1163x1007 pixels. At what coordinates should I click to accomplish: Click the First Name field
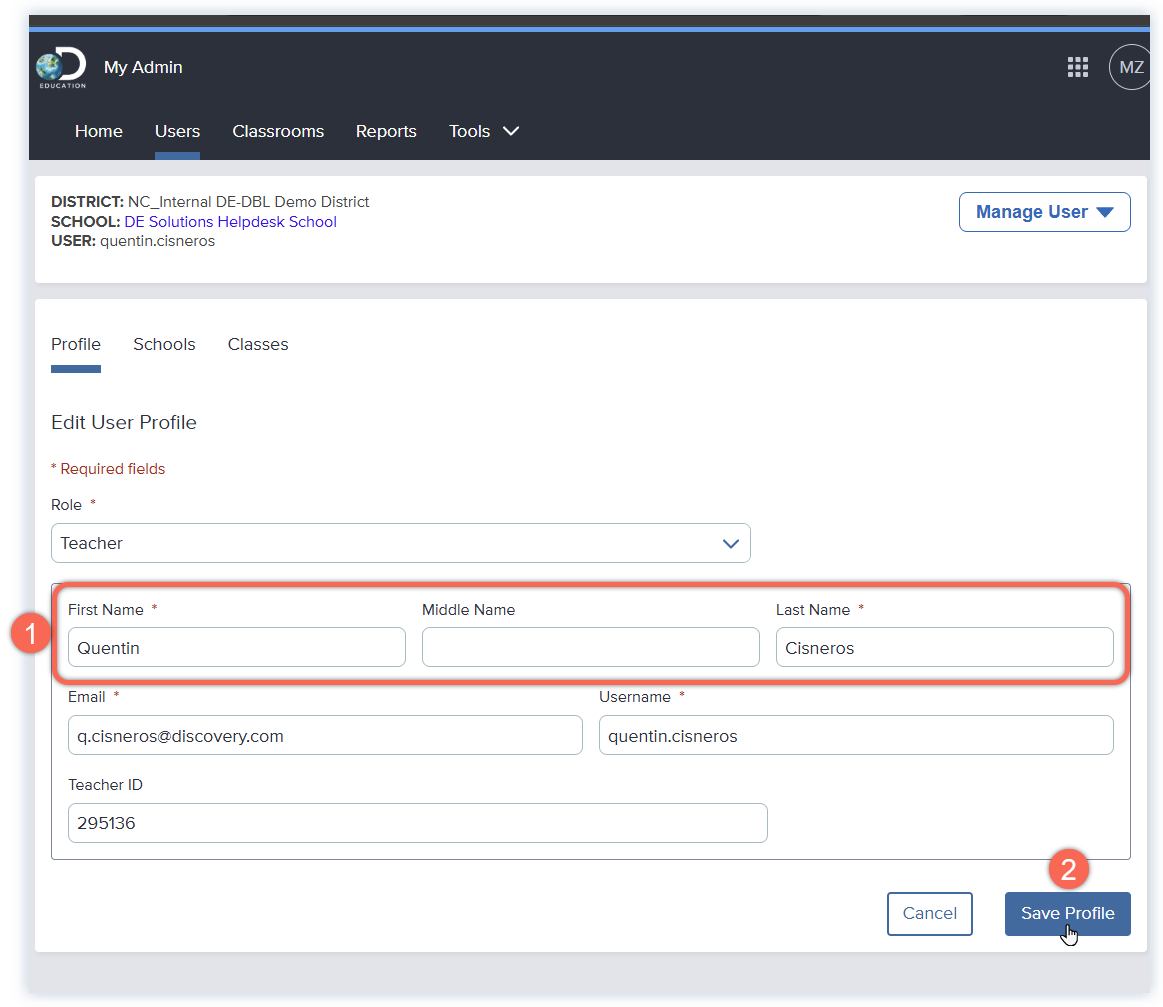(236, 648)
